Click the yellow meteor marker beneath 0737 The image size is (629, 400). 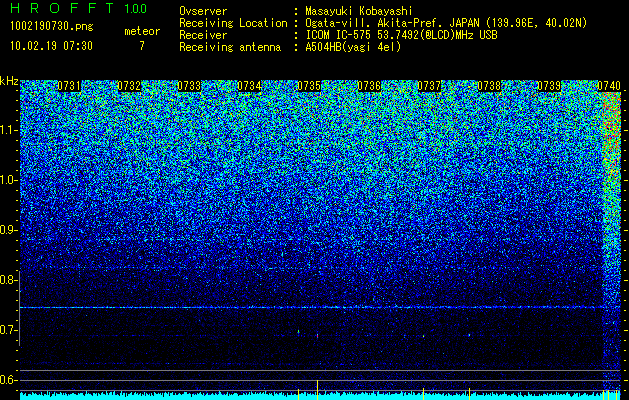point(423,394)
